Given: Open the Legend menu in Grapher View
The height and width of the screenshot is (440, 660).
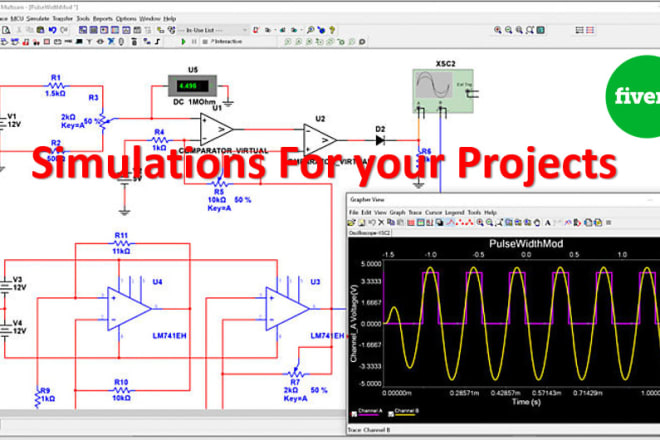Looking at the screenshot, I should pyautogui.click(x=455, y=212).
